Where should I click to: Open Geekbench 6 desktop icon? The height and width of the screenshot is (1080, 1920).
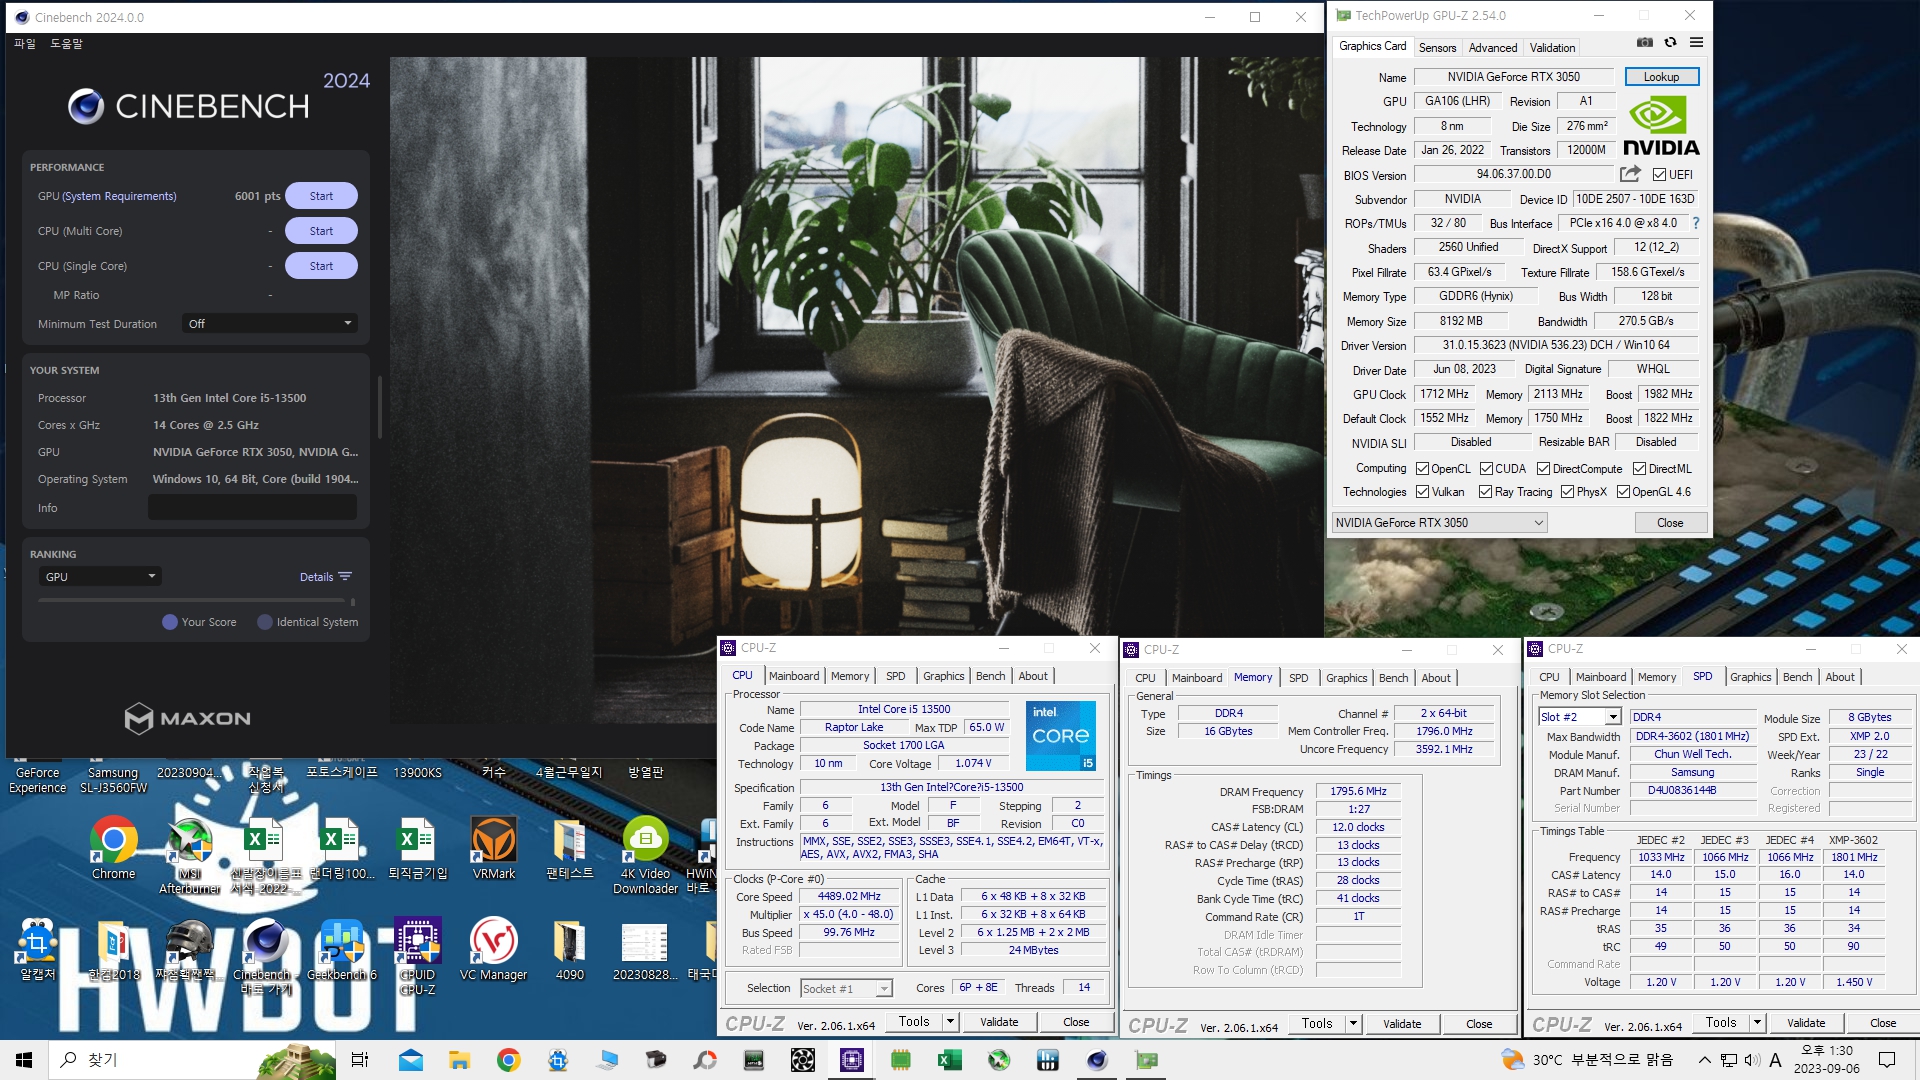click(x=342, y=949)
